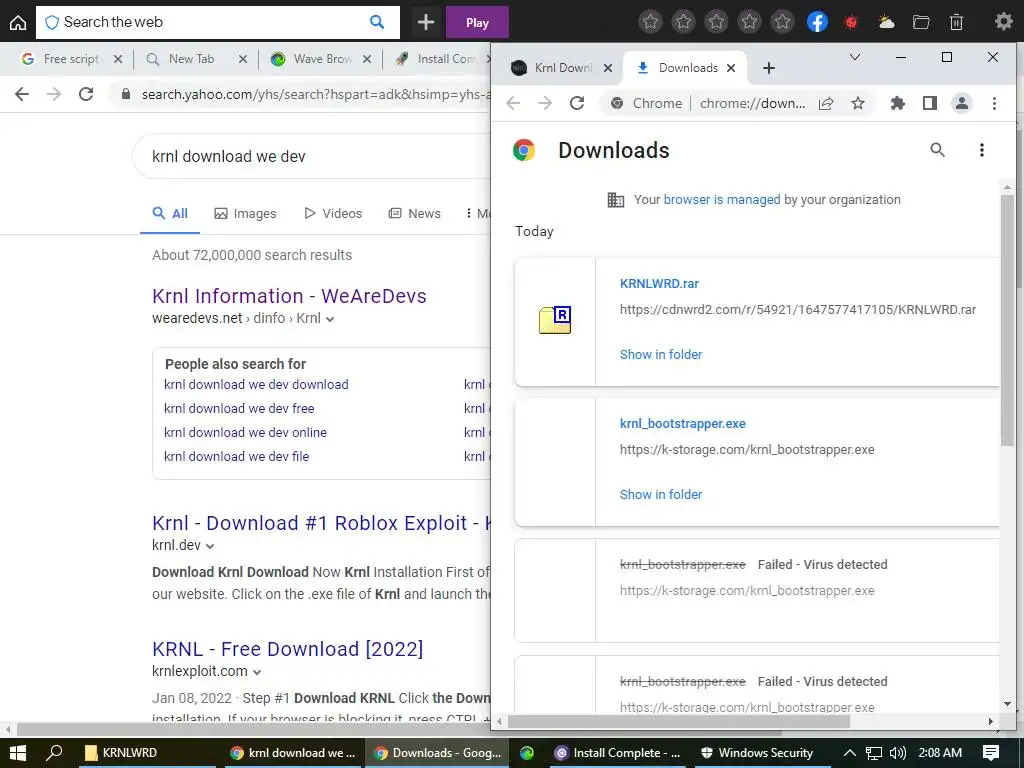
Task: Expand the krnl.dev result dropdown arrow
Action: 210,546
